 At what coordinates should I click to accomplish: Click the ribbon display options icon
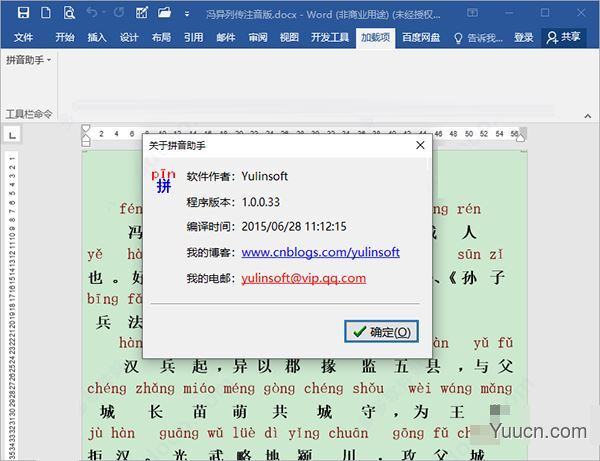(x=472, y=13)
